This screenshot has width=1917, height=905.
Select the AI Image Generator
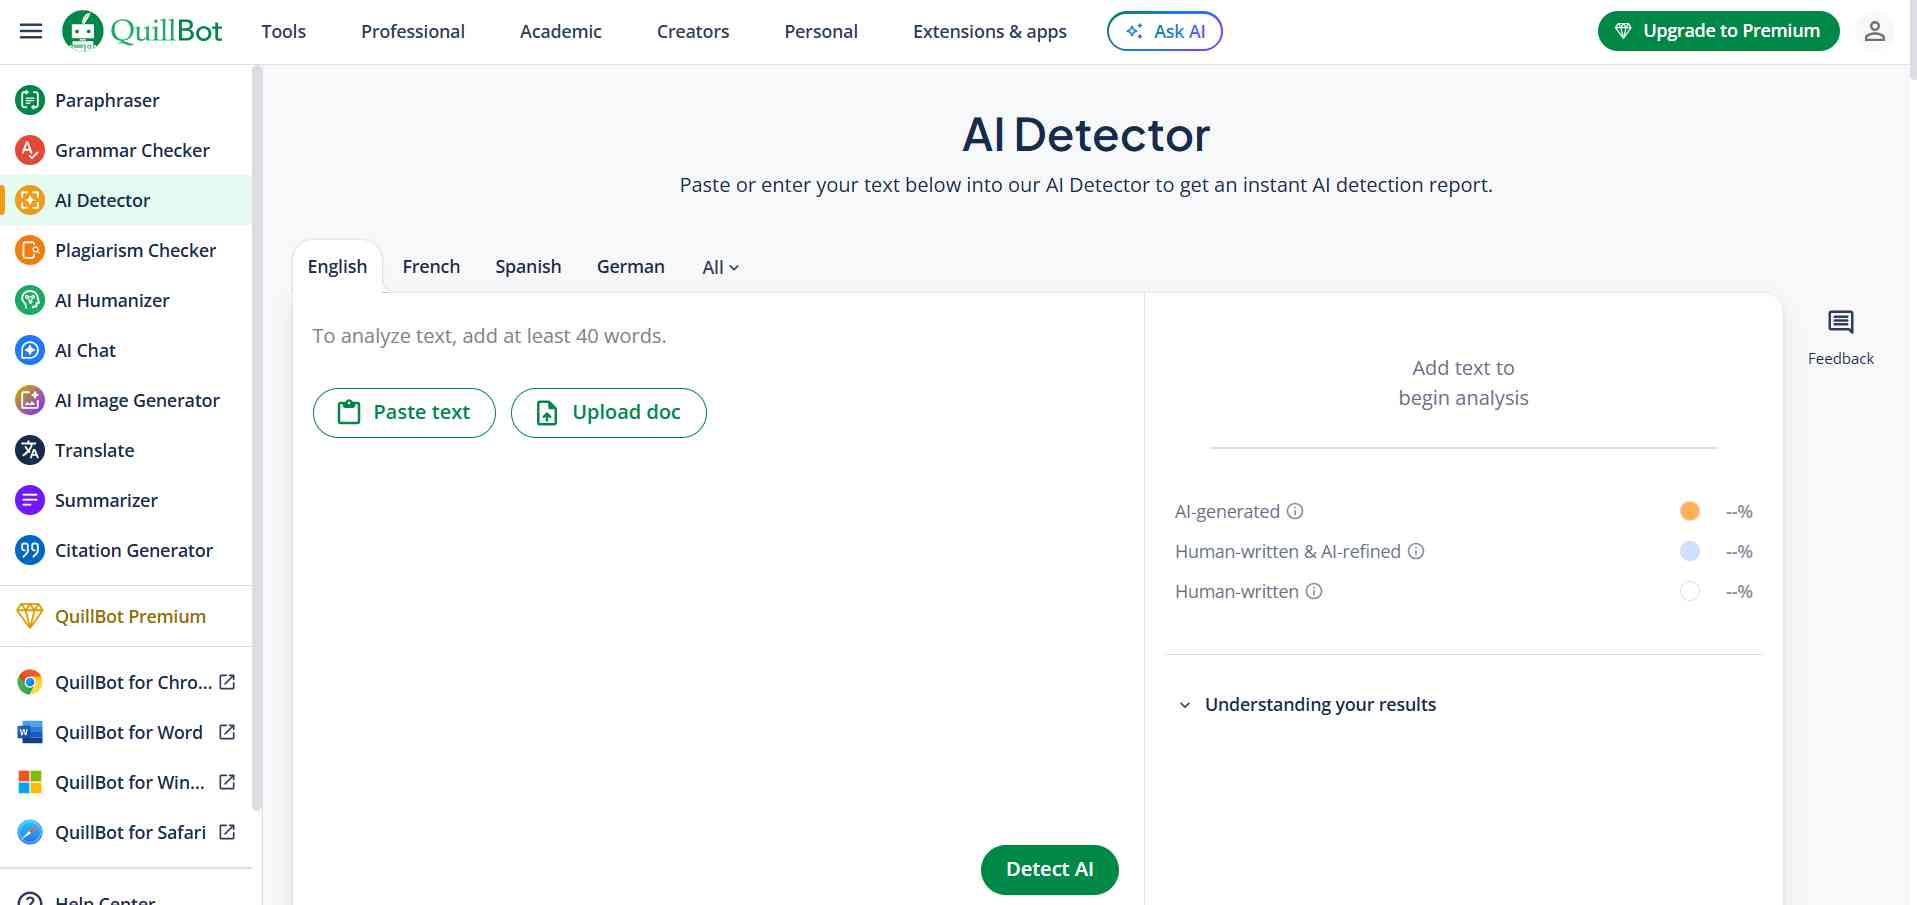[137, 400]
